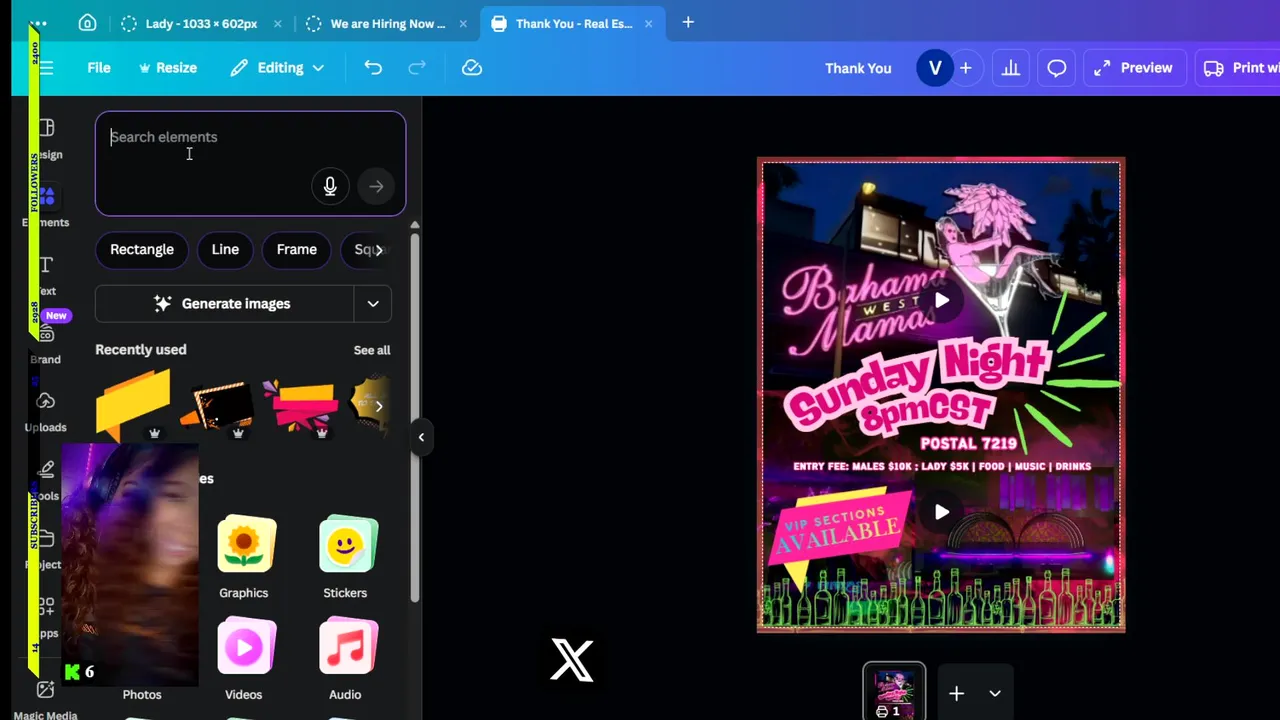The width and height of the screenshot is (1280, 720).
Task: Insert the yellow banner recent element
Action: [133, 405]
